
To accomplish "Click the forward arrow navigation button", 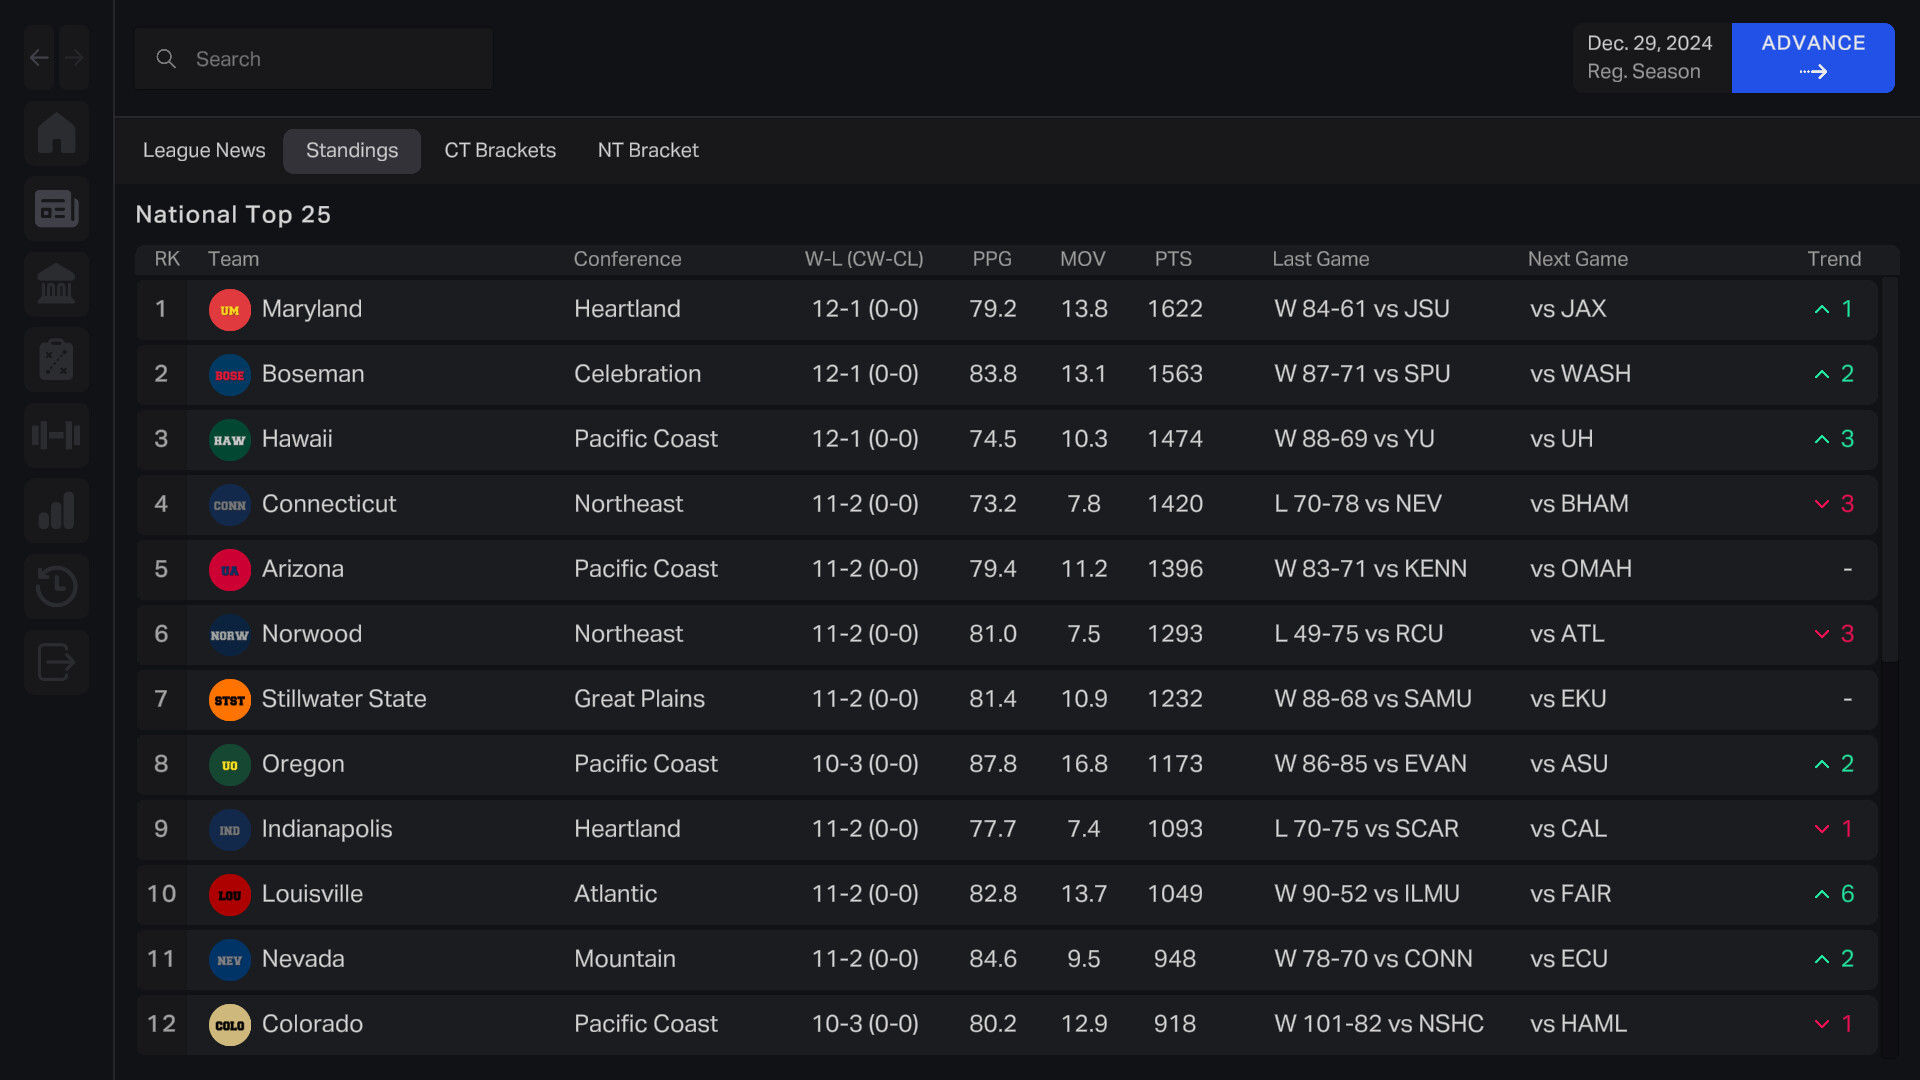I will pos(74,58).
